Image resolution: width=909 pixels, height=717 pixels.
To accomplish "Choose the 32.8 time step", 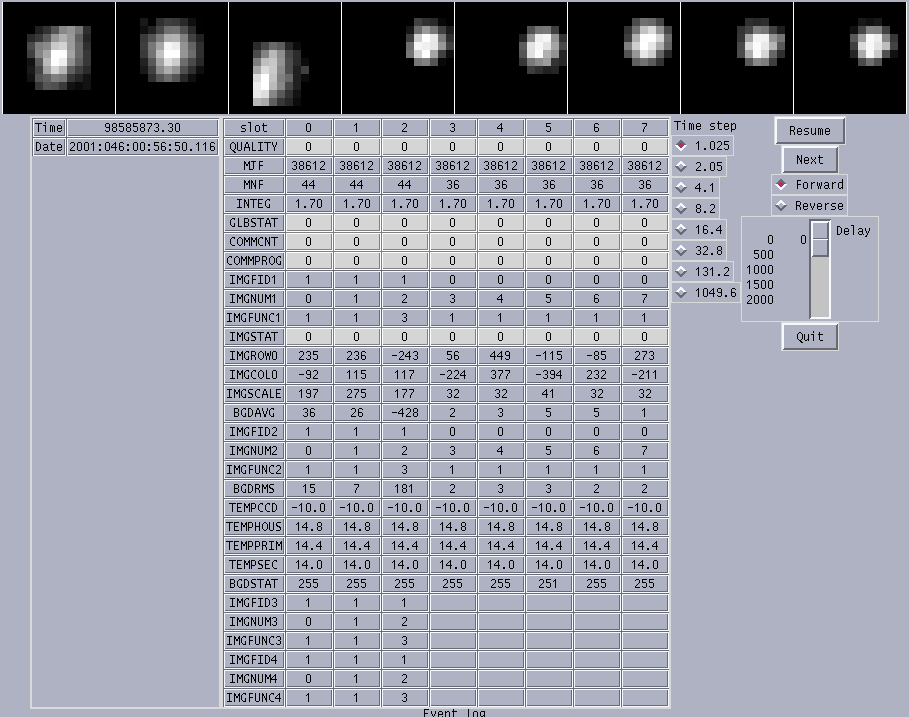I will 699,250.
